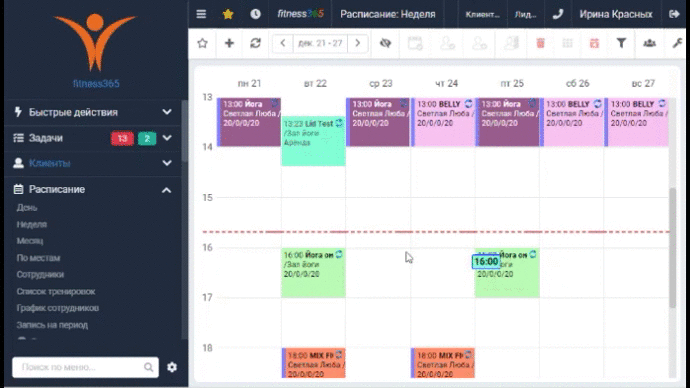
Task: Expand Быстрые действия section
Action: click(x=93, y=112)
